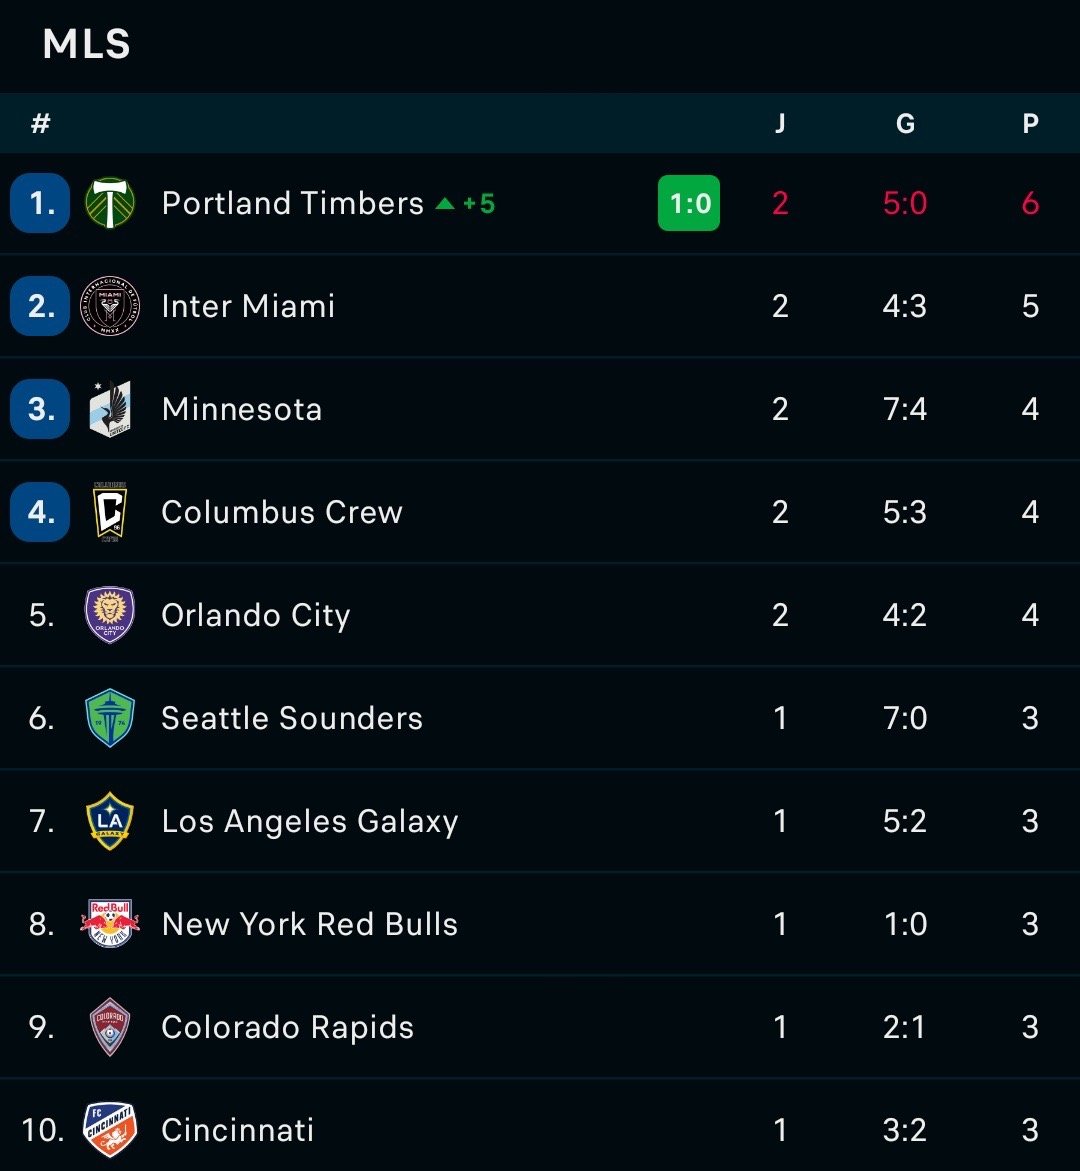Select the Cincinnati team name
This screenshot has height=1171, width=1080.
(238, 1130)
